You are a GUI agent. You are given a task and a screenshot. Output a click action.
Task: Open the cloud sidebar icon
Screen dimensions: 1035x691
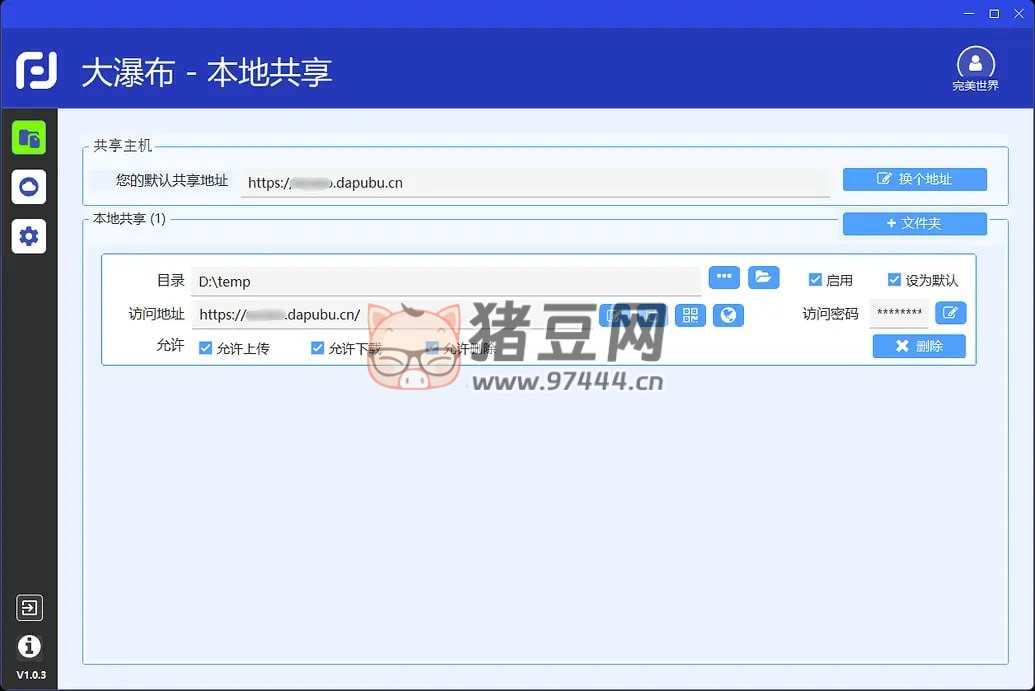[29, 187]
